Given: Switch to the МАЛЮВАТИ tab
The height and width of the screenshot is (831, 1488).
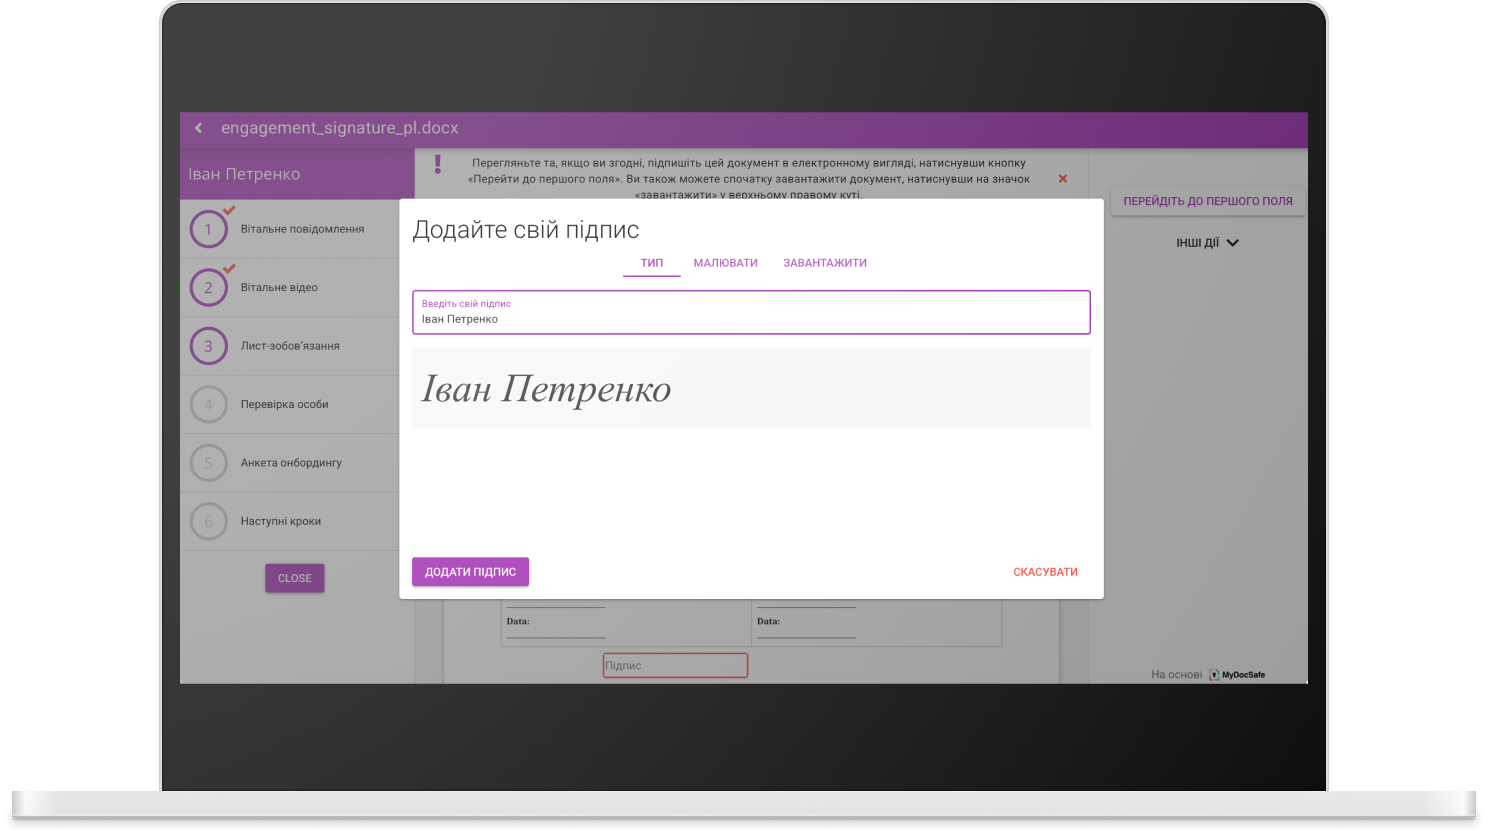Looking at the screenshot, I should [724, 262].
